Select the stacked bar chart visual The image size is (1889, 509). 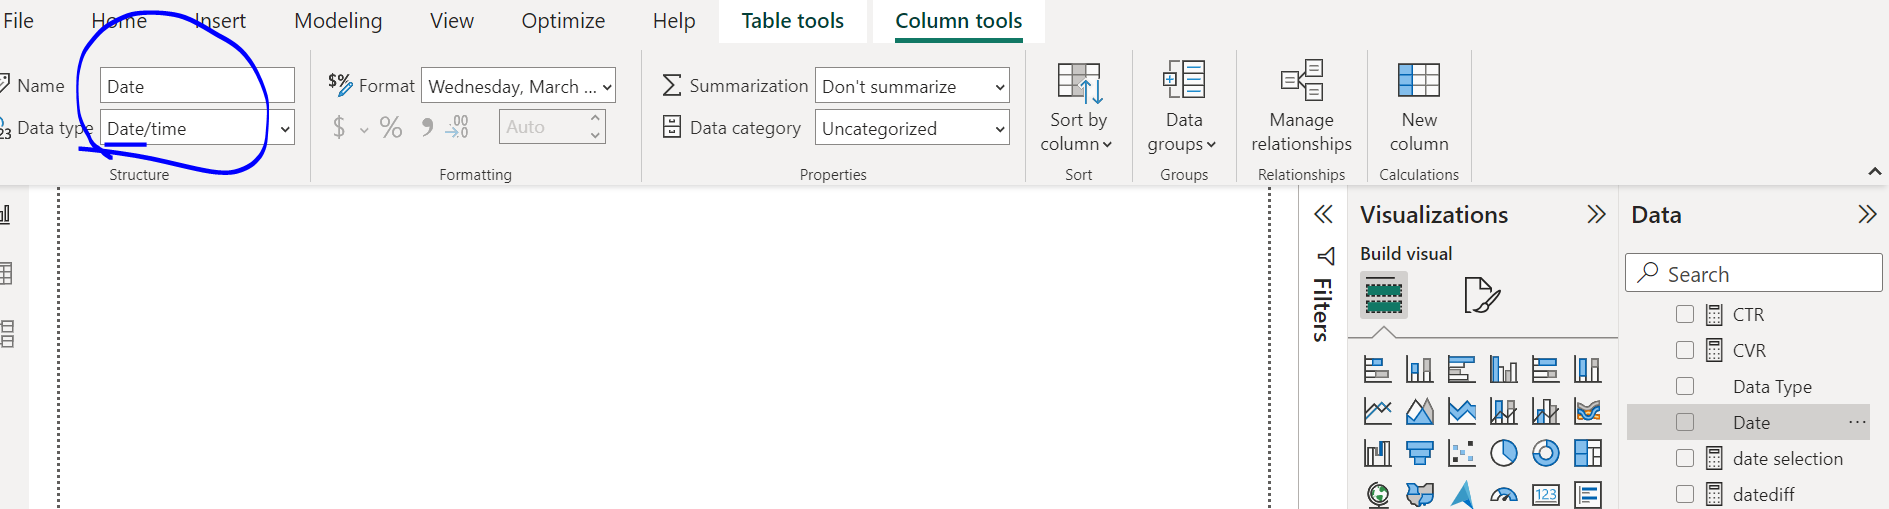click(x=1377, y=370)
